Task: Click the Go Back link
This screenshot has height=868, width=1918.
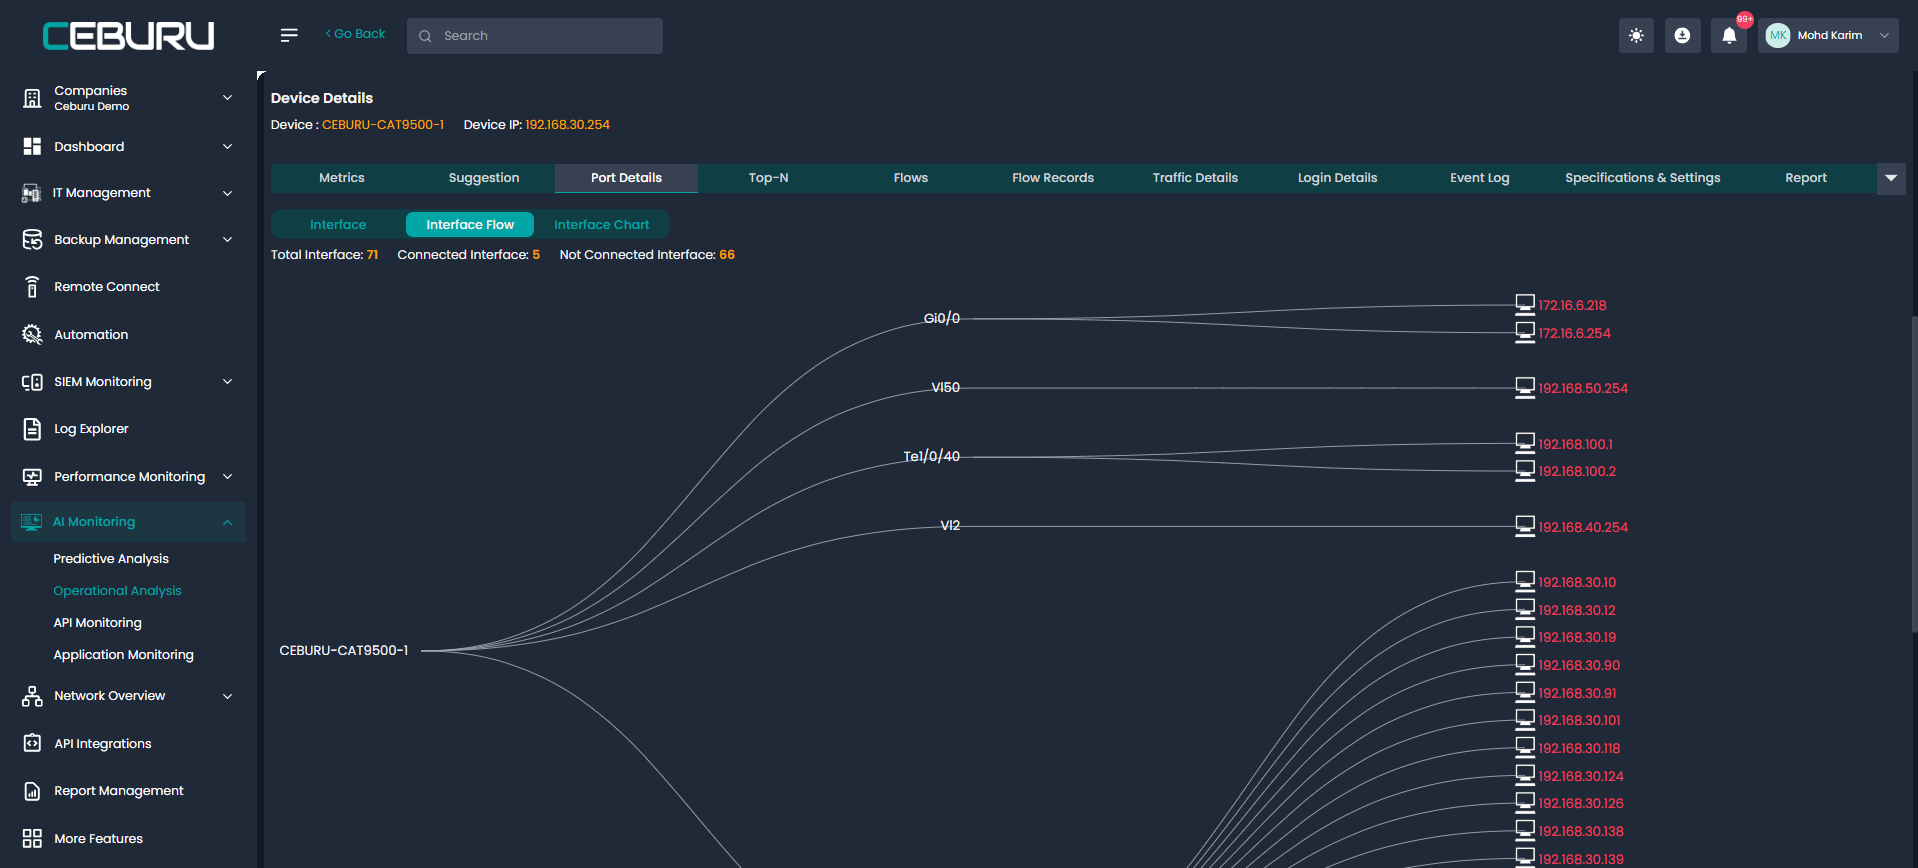Action: 355,34
